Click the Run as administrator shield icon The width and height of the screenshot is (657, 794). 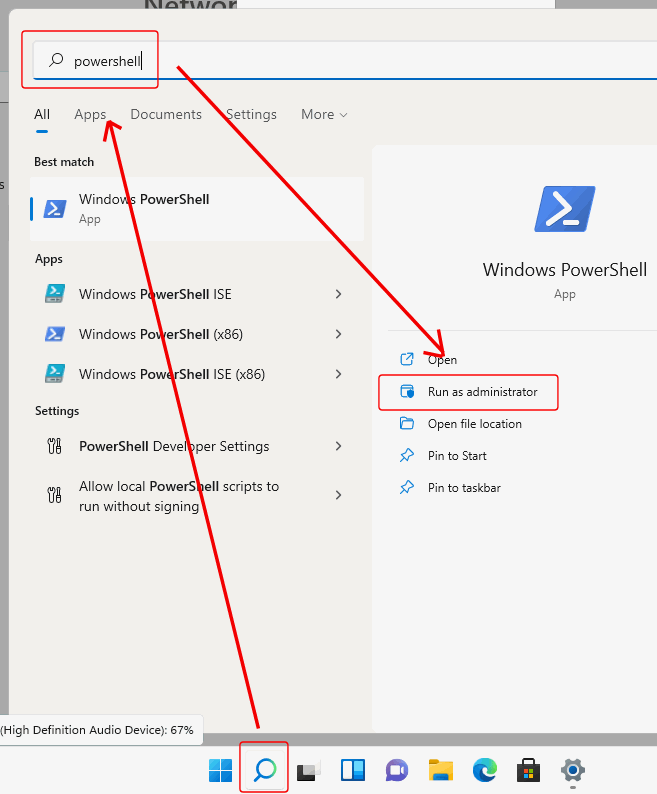407,391
